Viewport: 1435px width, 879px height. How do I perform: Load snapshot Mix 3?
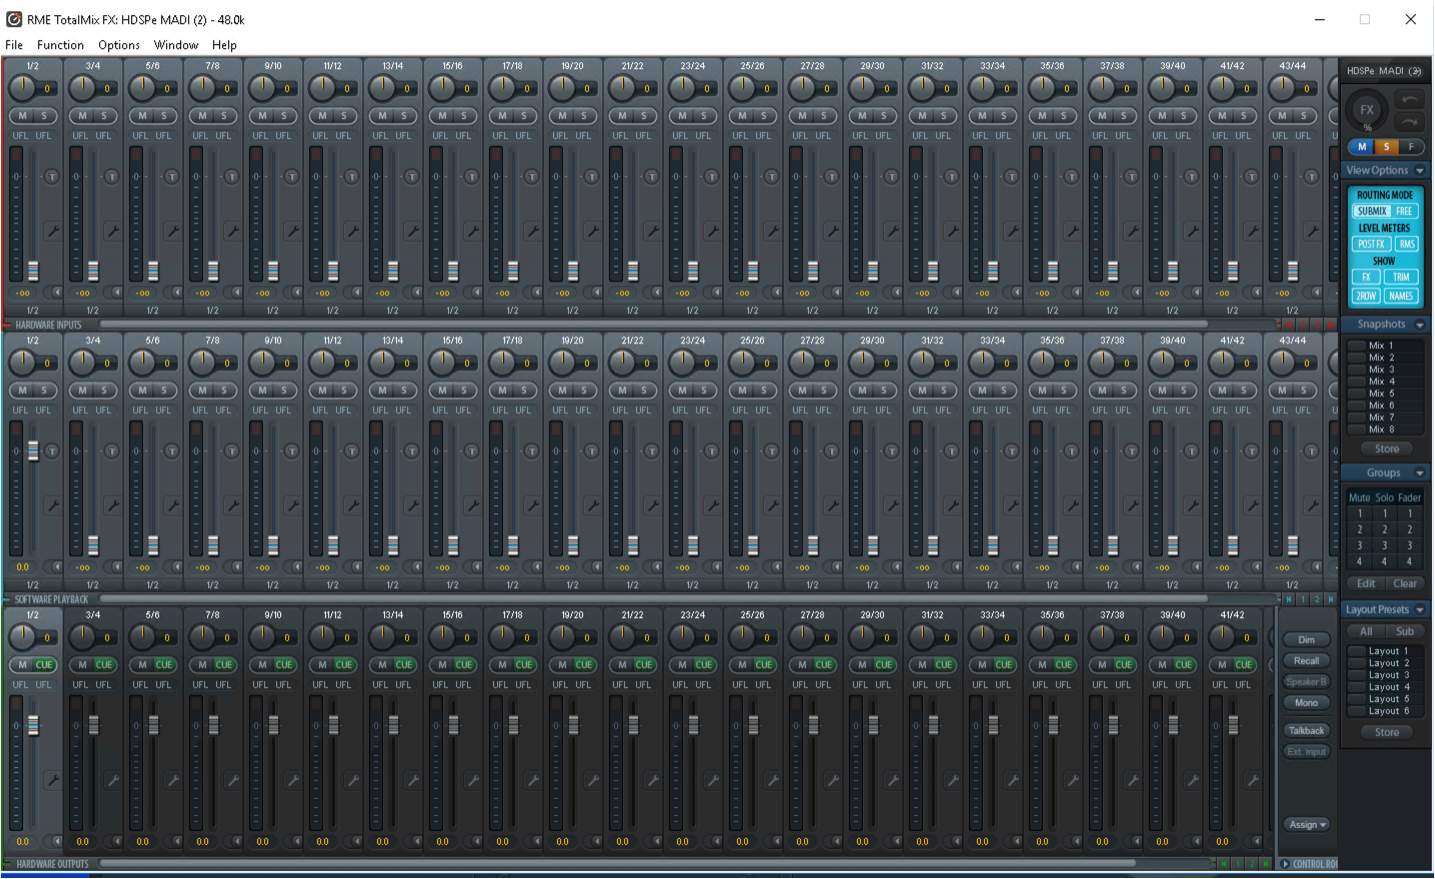(1383, 369)
